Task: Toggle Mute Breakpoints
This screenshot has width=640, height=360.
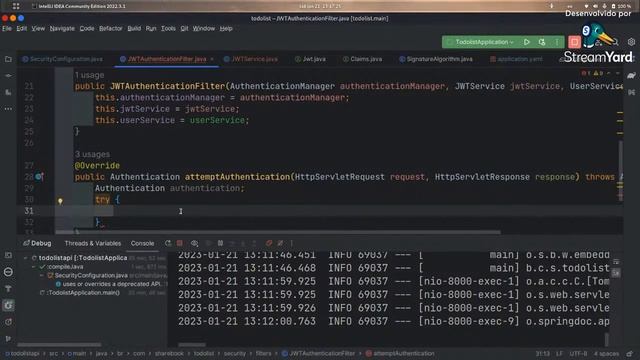Action: point(280,243)
